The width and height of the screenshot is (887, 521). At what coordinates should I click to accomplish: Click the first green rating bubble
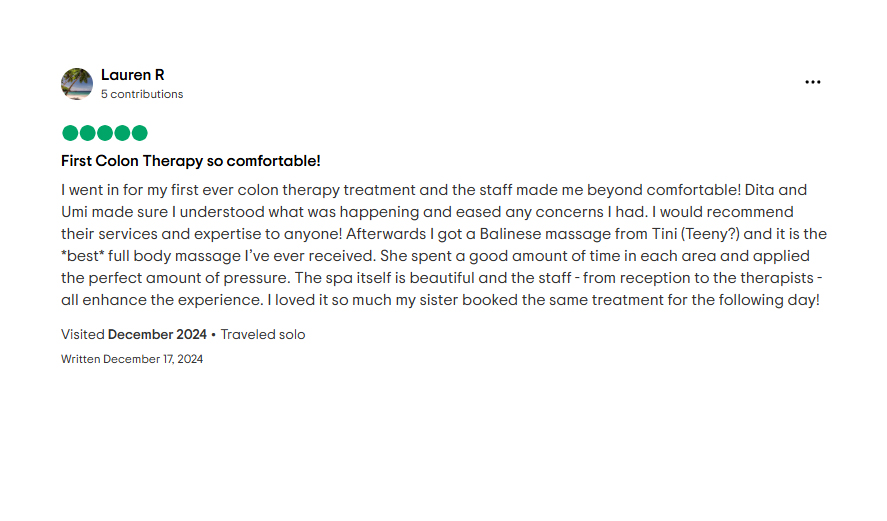click(x=70, y=133)
